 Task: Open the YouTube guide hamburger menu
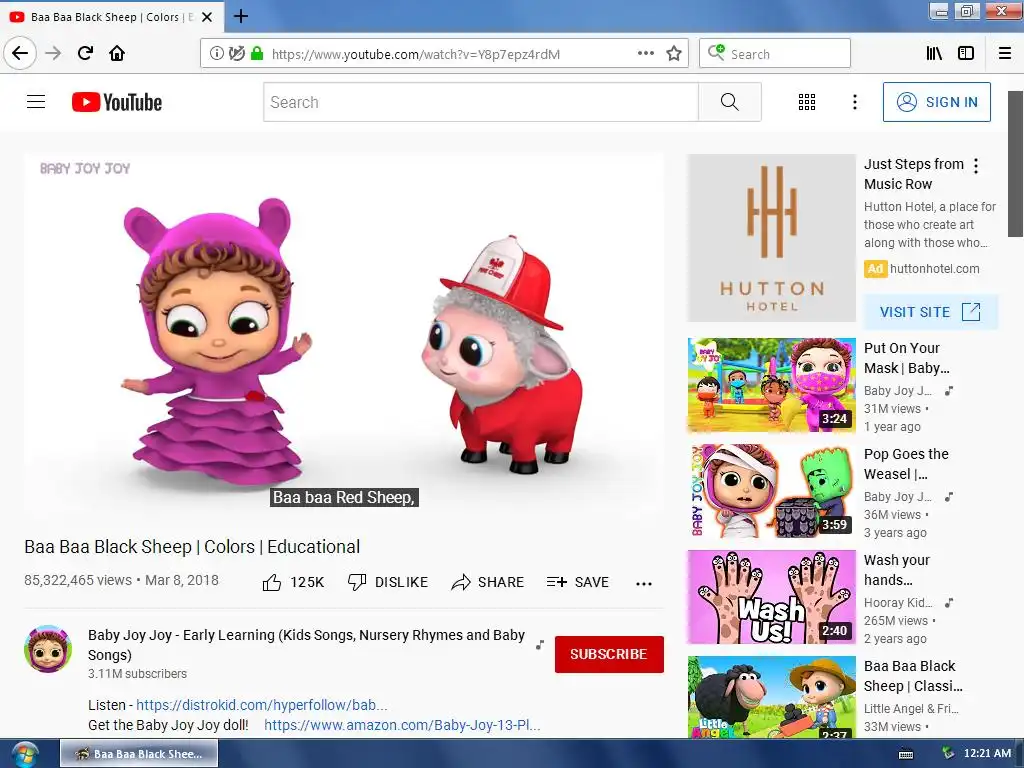[x=36, y=102]
